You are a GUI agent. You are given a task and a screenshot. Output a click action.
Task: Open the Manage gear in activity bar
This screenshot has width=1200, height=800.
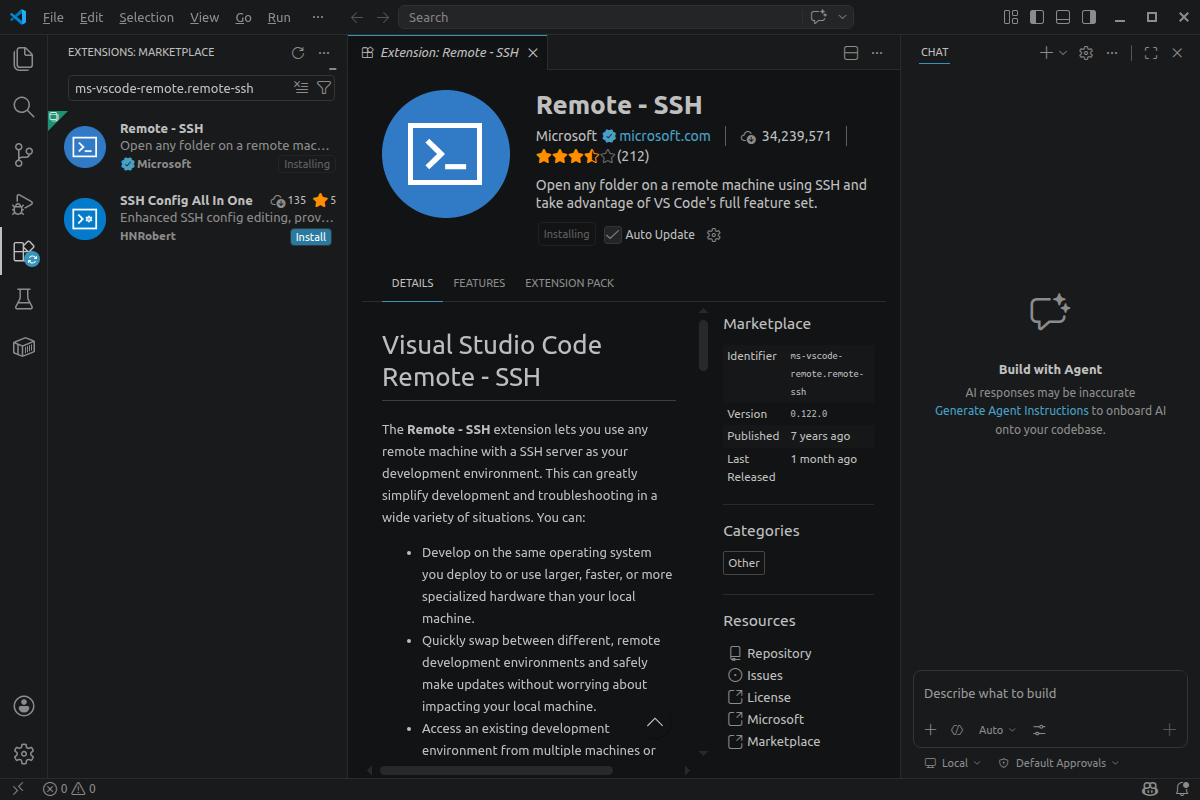pyautogui.click(x=24, y=754)
